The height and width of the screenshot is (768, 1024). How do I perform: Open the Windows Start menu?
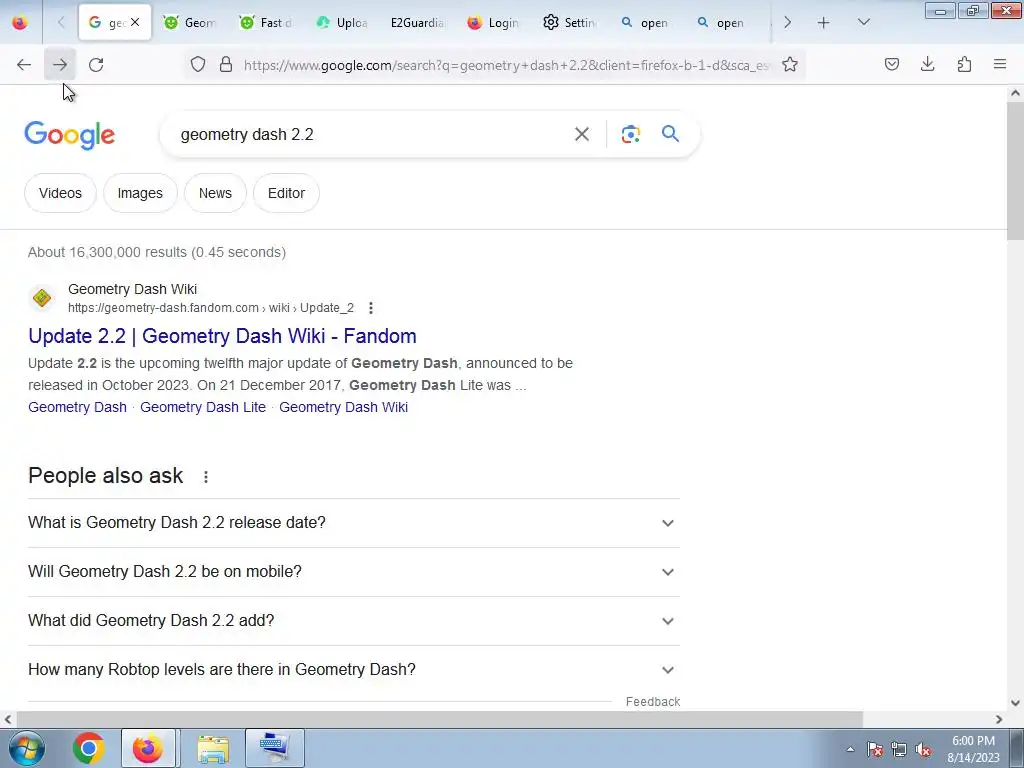(27, 748)
